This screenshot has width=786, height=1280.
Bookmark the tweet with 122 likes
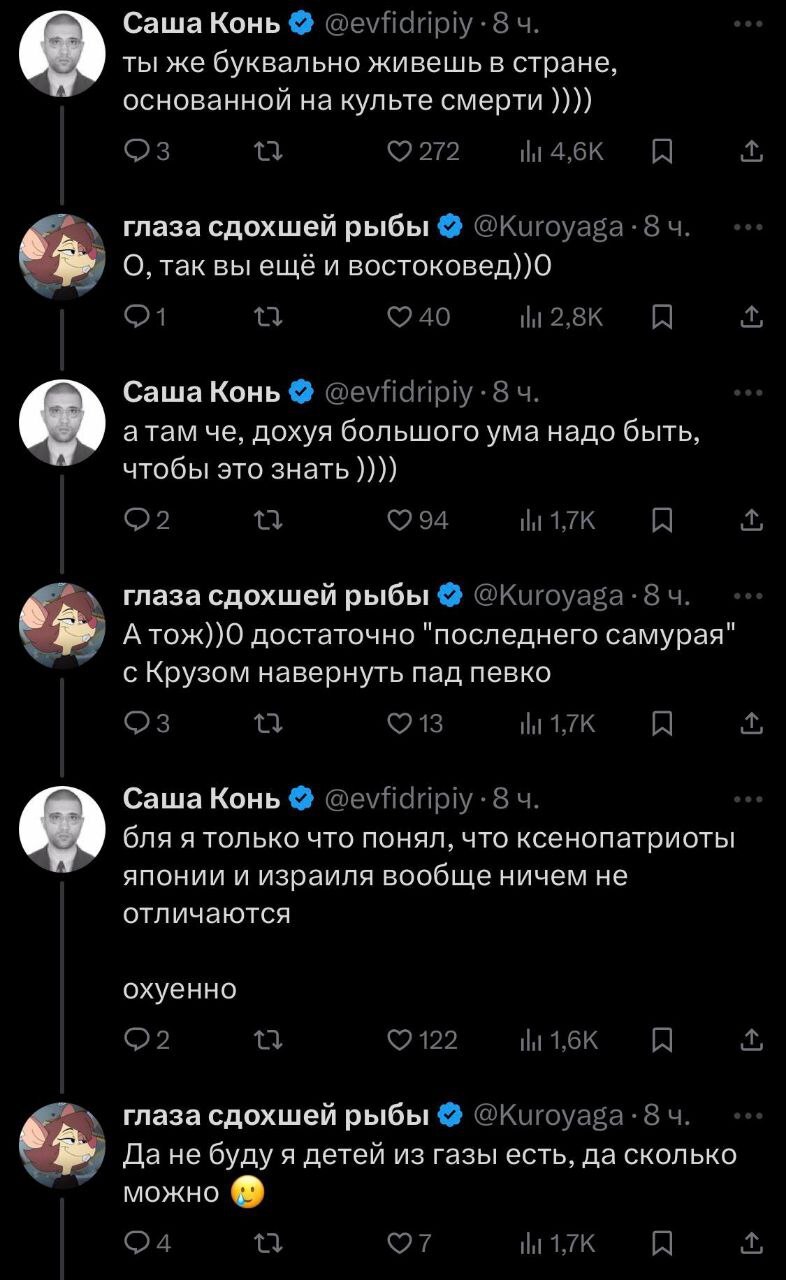pos(661,1041)
